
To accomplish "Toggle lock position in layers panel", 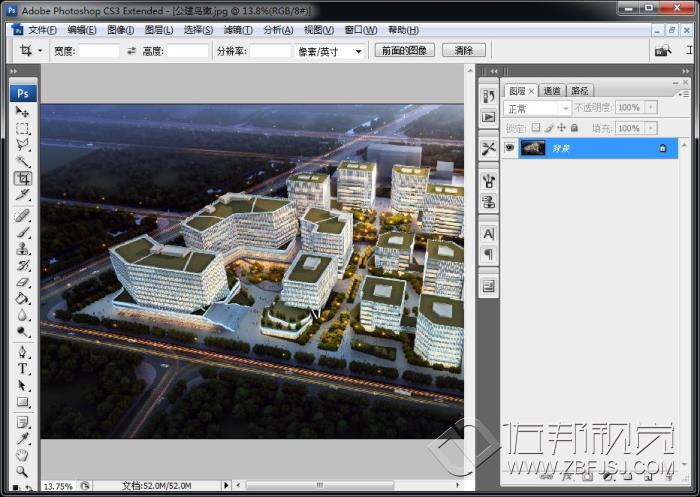I will 561,128.
